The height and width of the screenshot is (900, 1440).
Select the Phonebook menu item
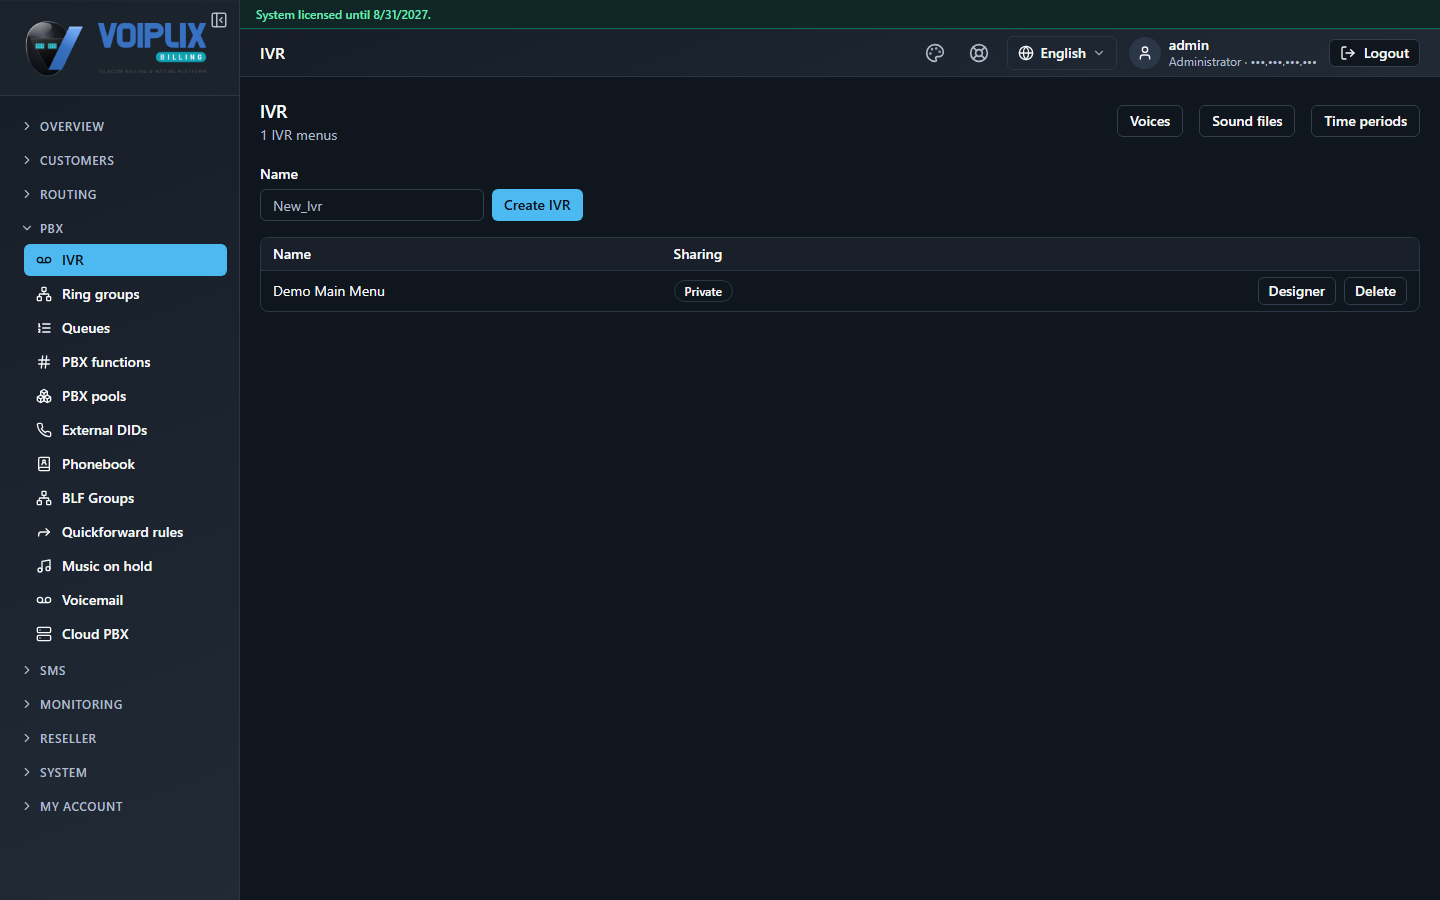(x=125, y=464)
